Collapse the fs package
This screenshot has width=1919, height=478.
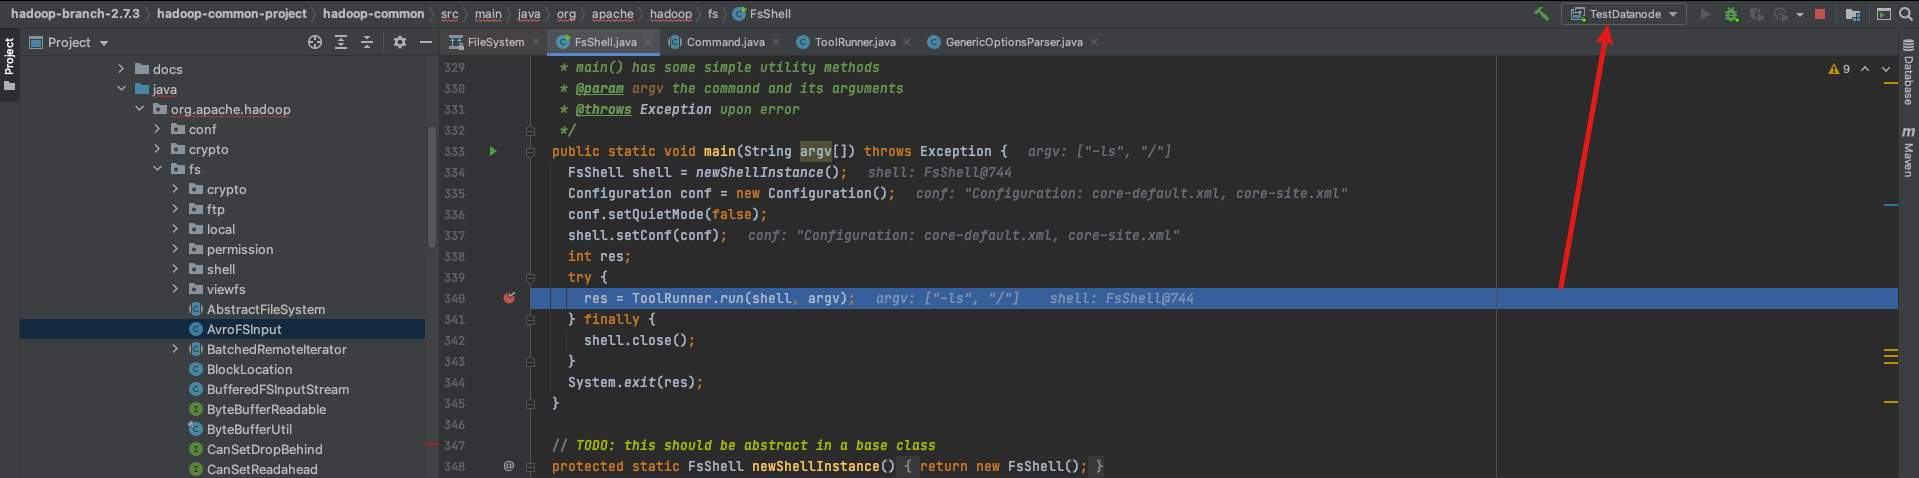click(x=157, y=169)
